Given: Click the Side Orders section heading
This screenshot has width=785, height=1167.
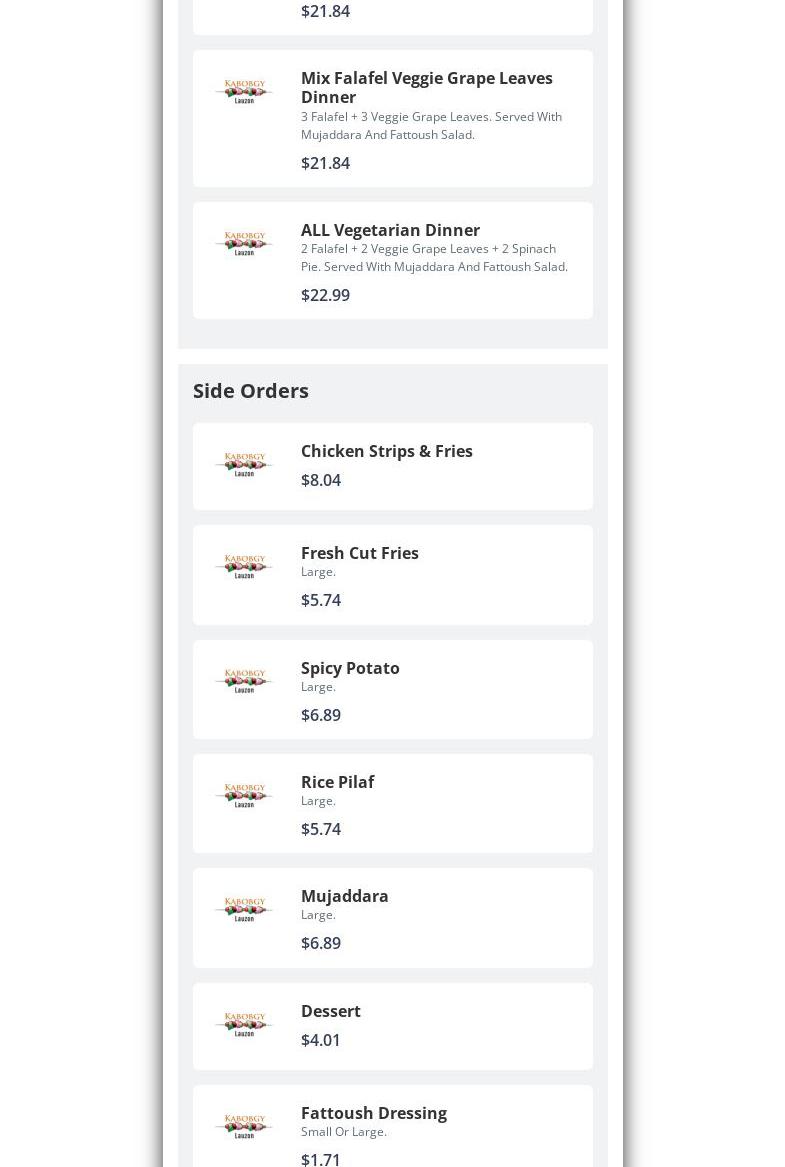Looking at the screenshot, I should click(x=250, y=391).
